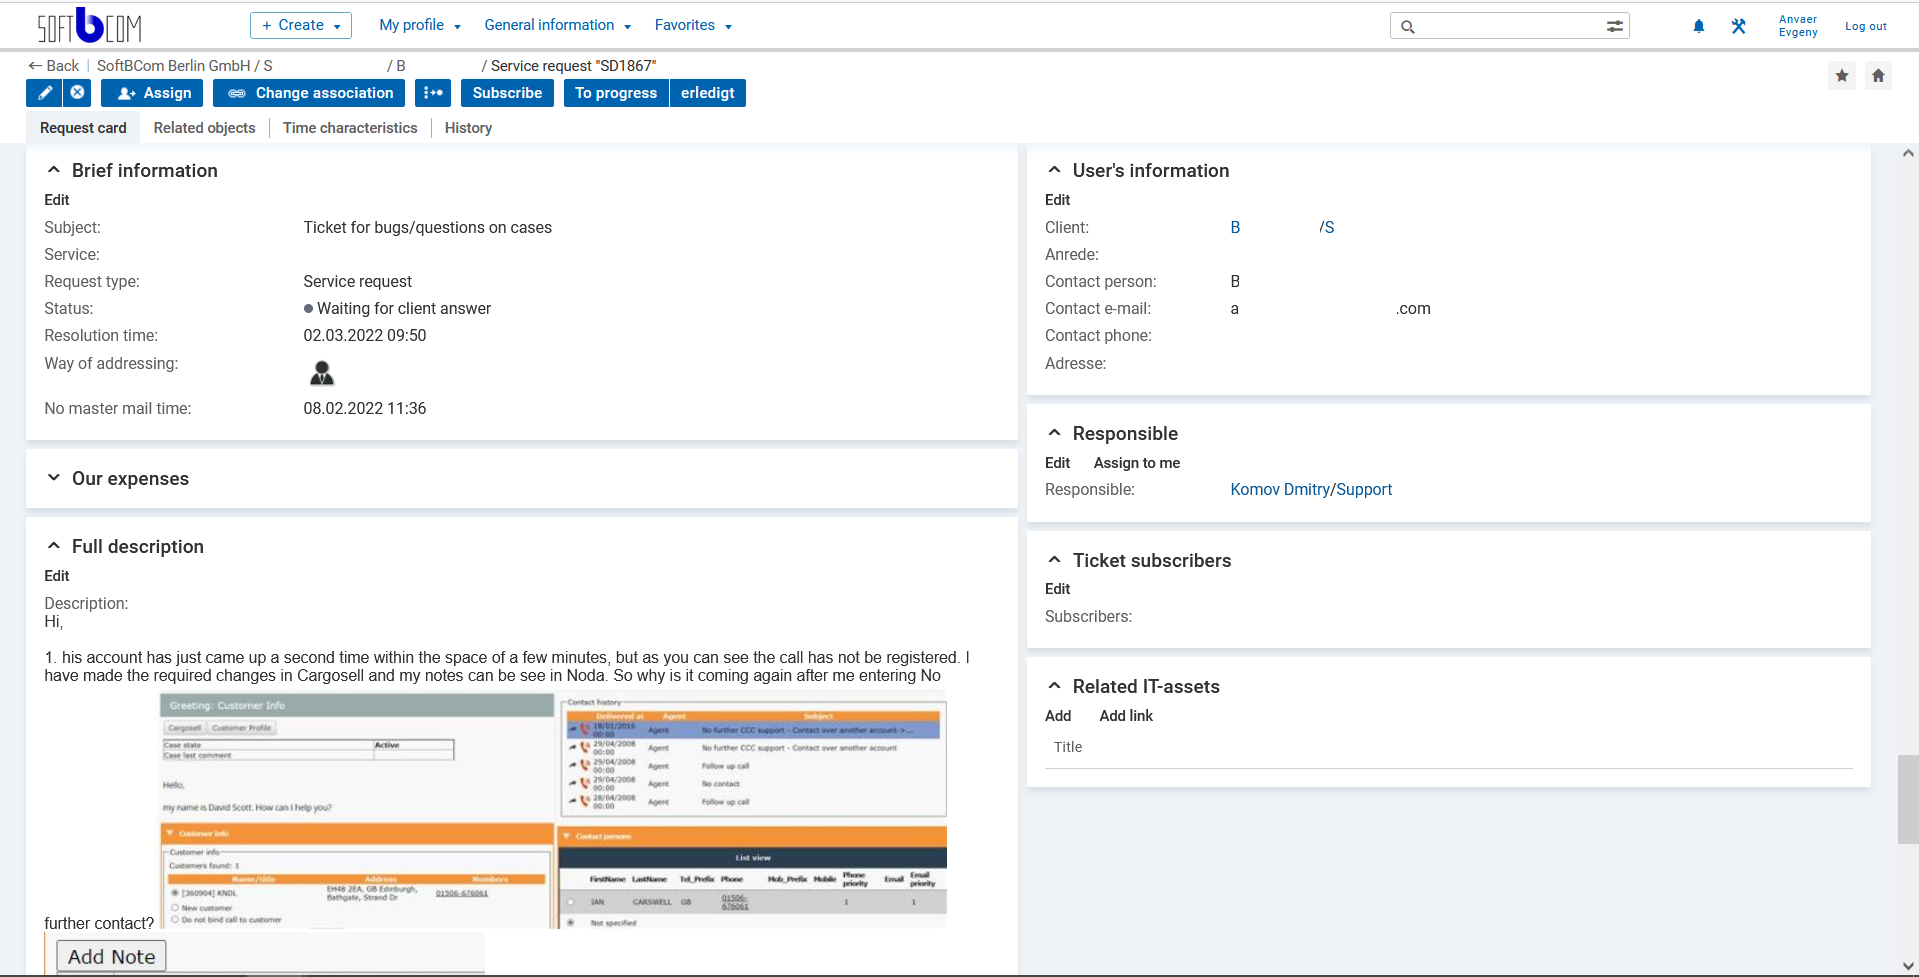Open the History tab
Viewport: 1919px width, 977px height.
tap(467, 128)
